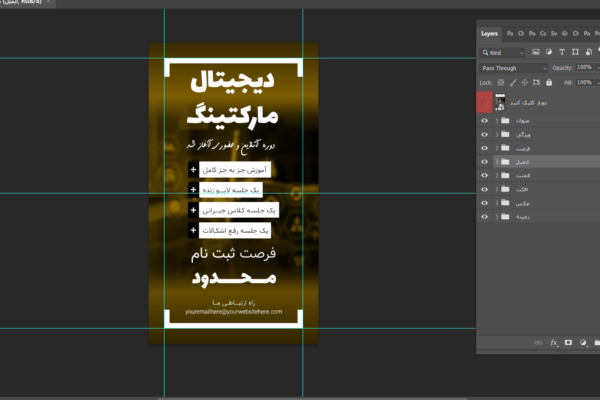Click the lock image pixels brush icon
The image size is (600, 400).
pos(511,82)
